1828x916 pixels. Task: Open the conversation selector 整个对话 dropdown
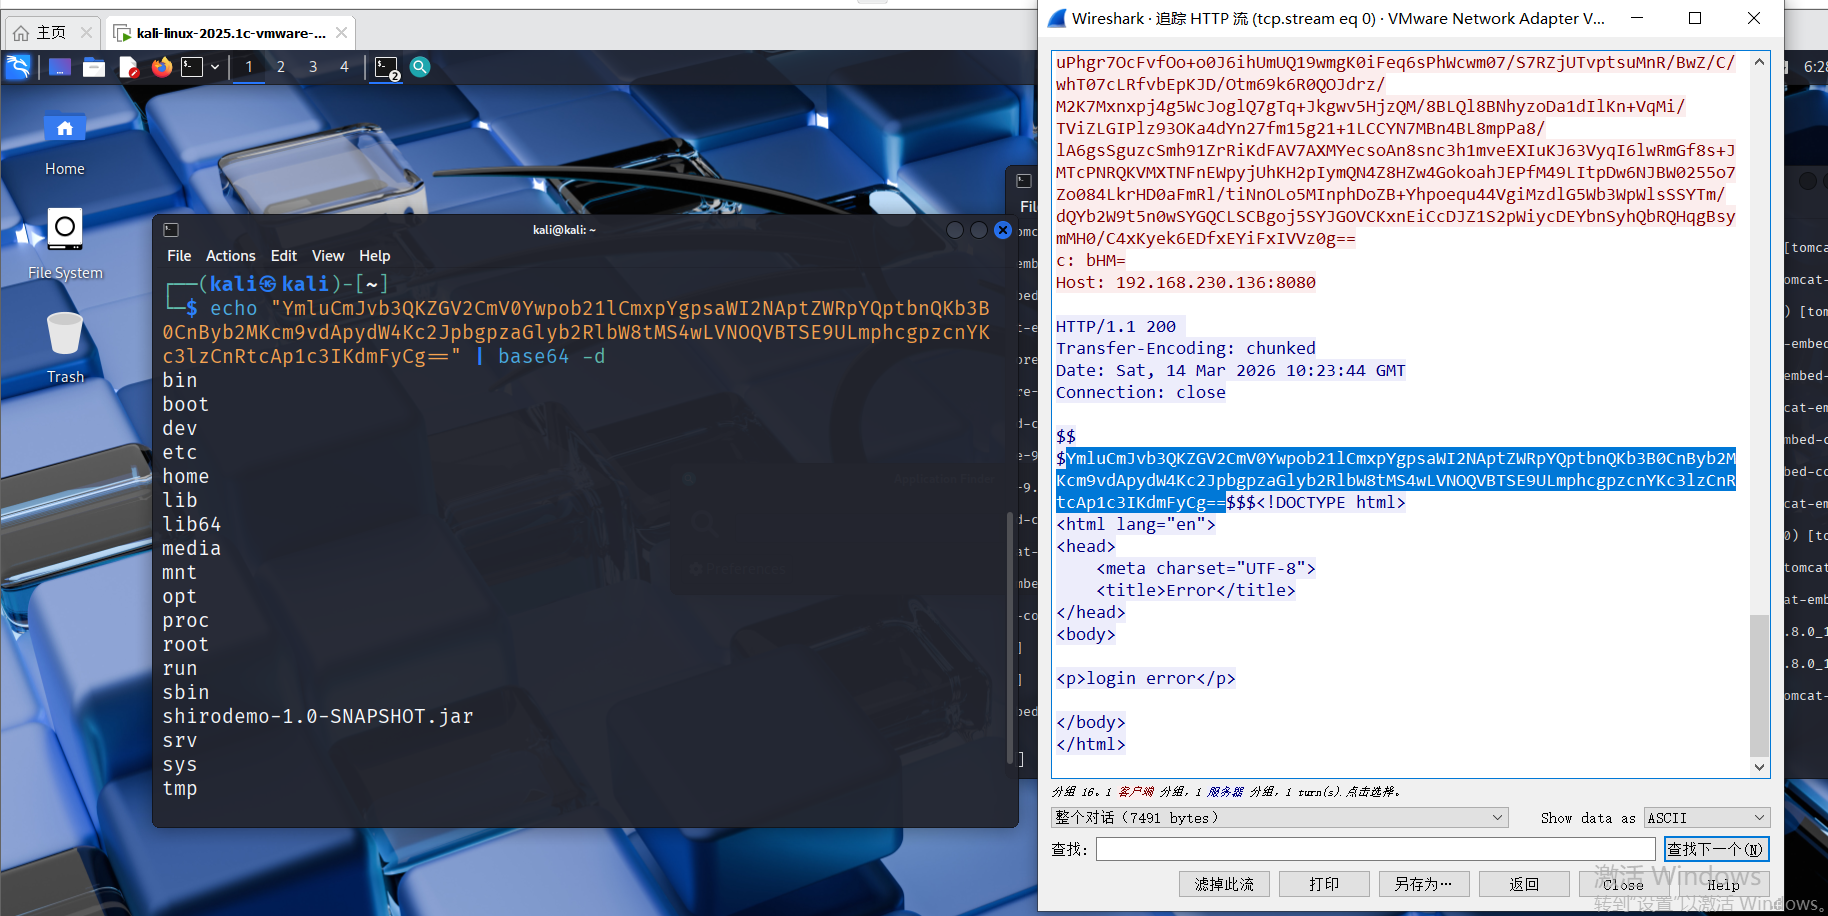[x=1279, y=818]
